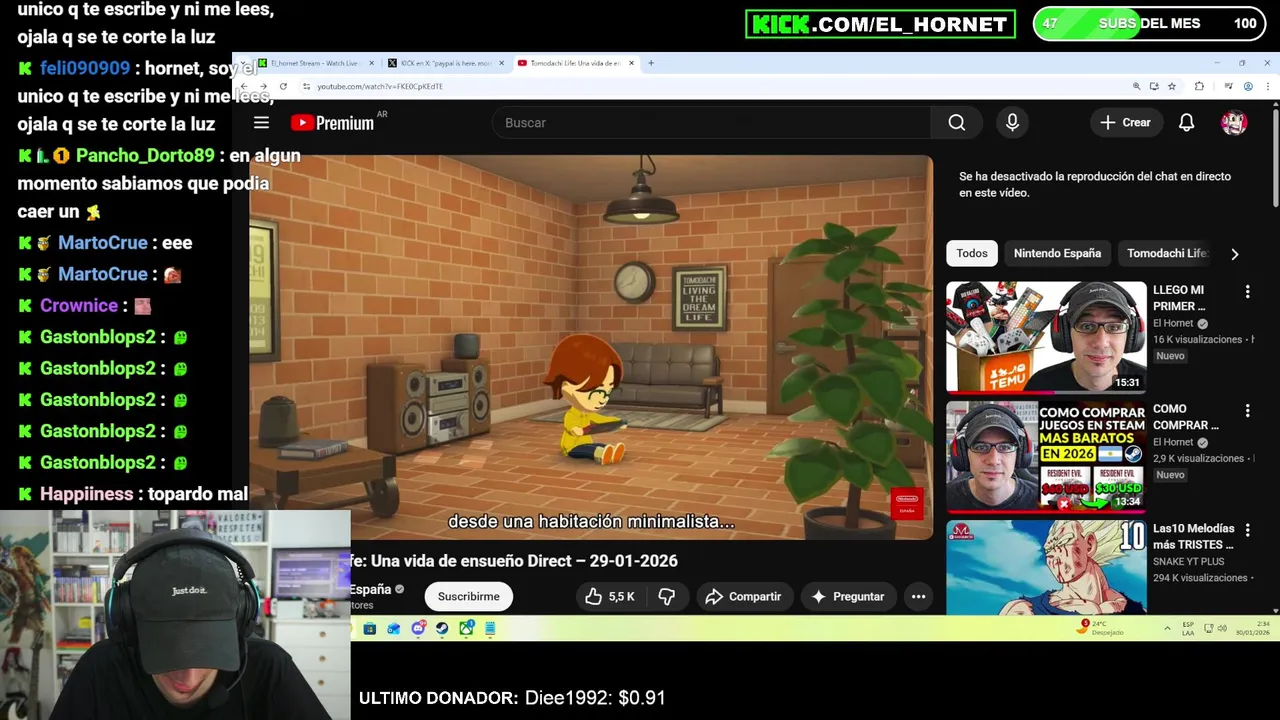Image resolution: width=1280 pixels, height=720 pixels.
Task: Open options for Las10 Melodías video
Action: click(1247, 530)
